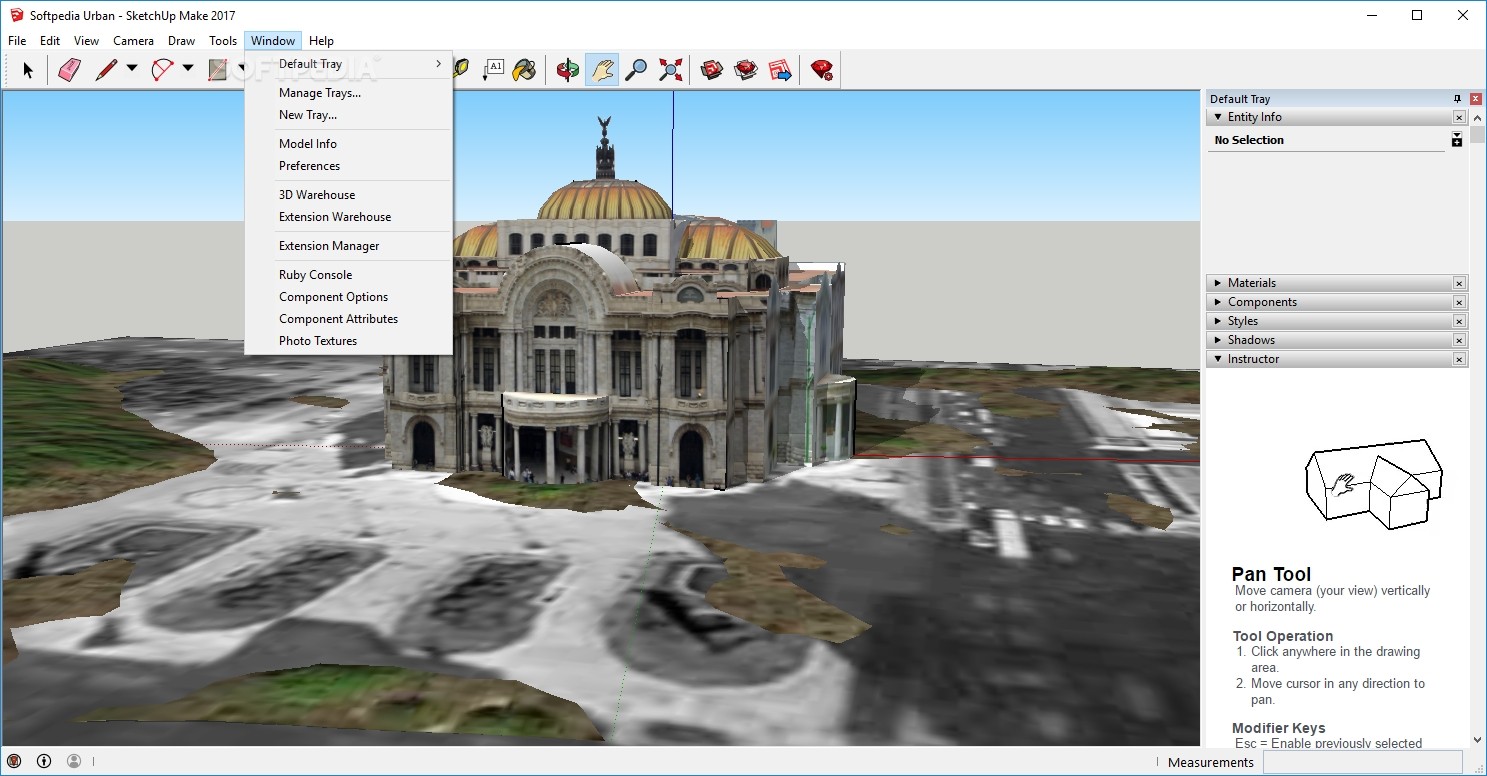Click the Zoom Extents tool
Image resolution: width=1487 pixels, height=776 pixels.
click(671, 70)
